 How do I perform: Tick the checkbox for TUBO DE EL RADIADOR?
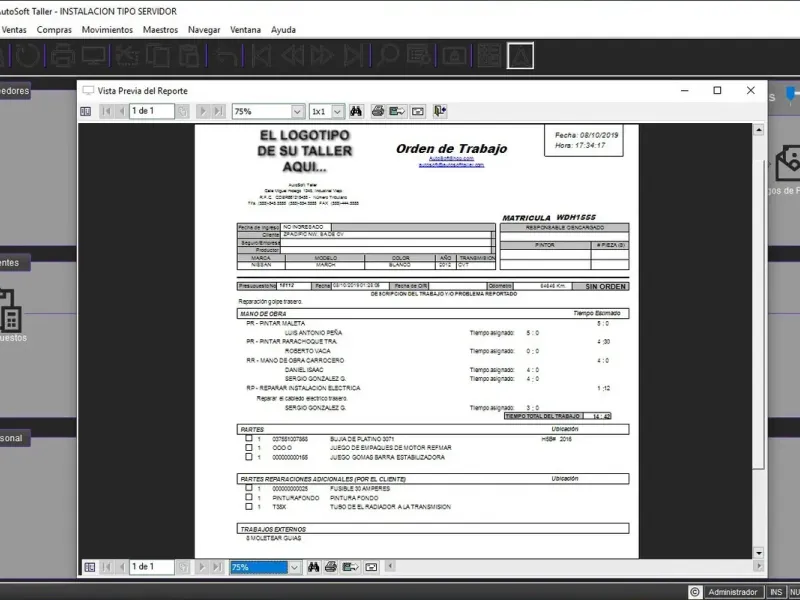[x=248, y=506]
